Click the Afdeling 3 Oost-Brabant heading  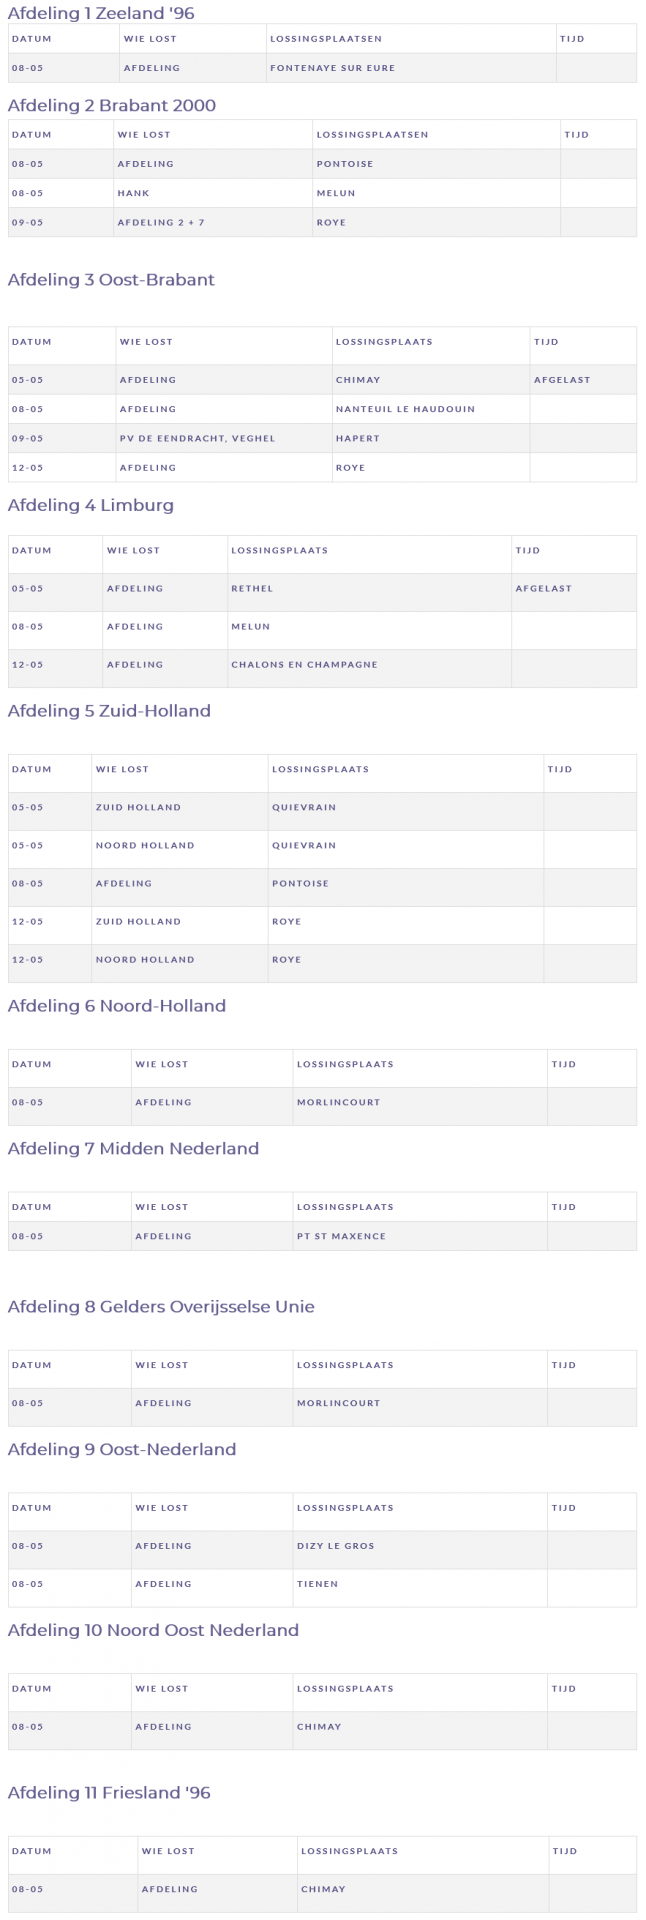[111, 279]
